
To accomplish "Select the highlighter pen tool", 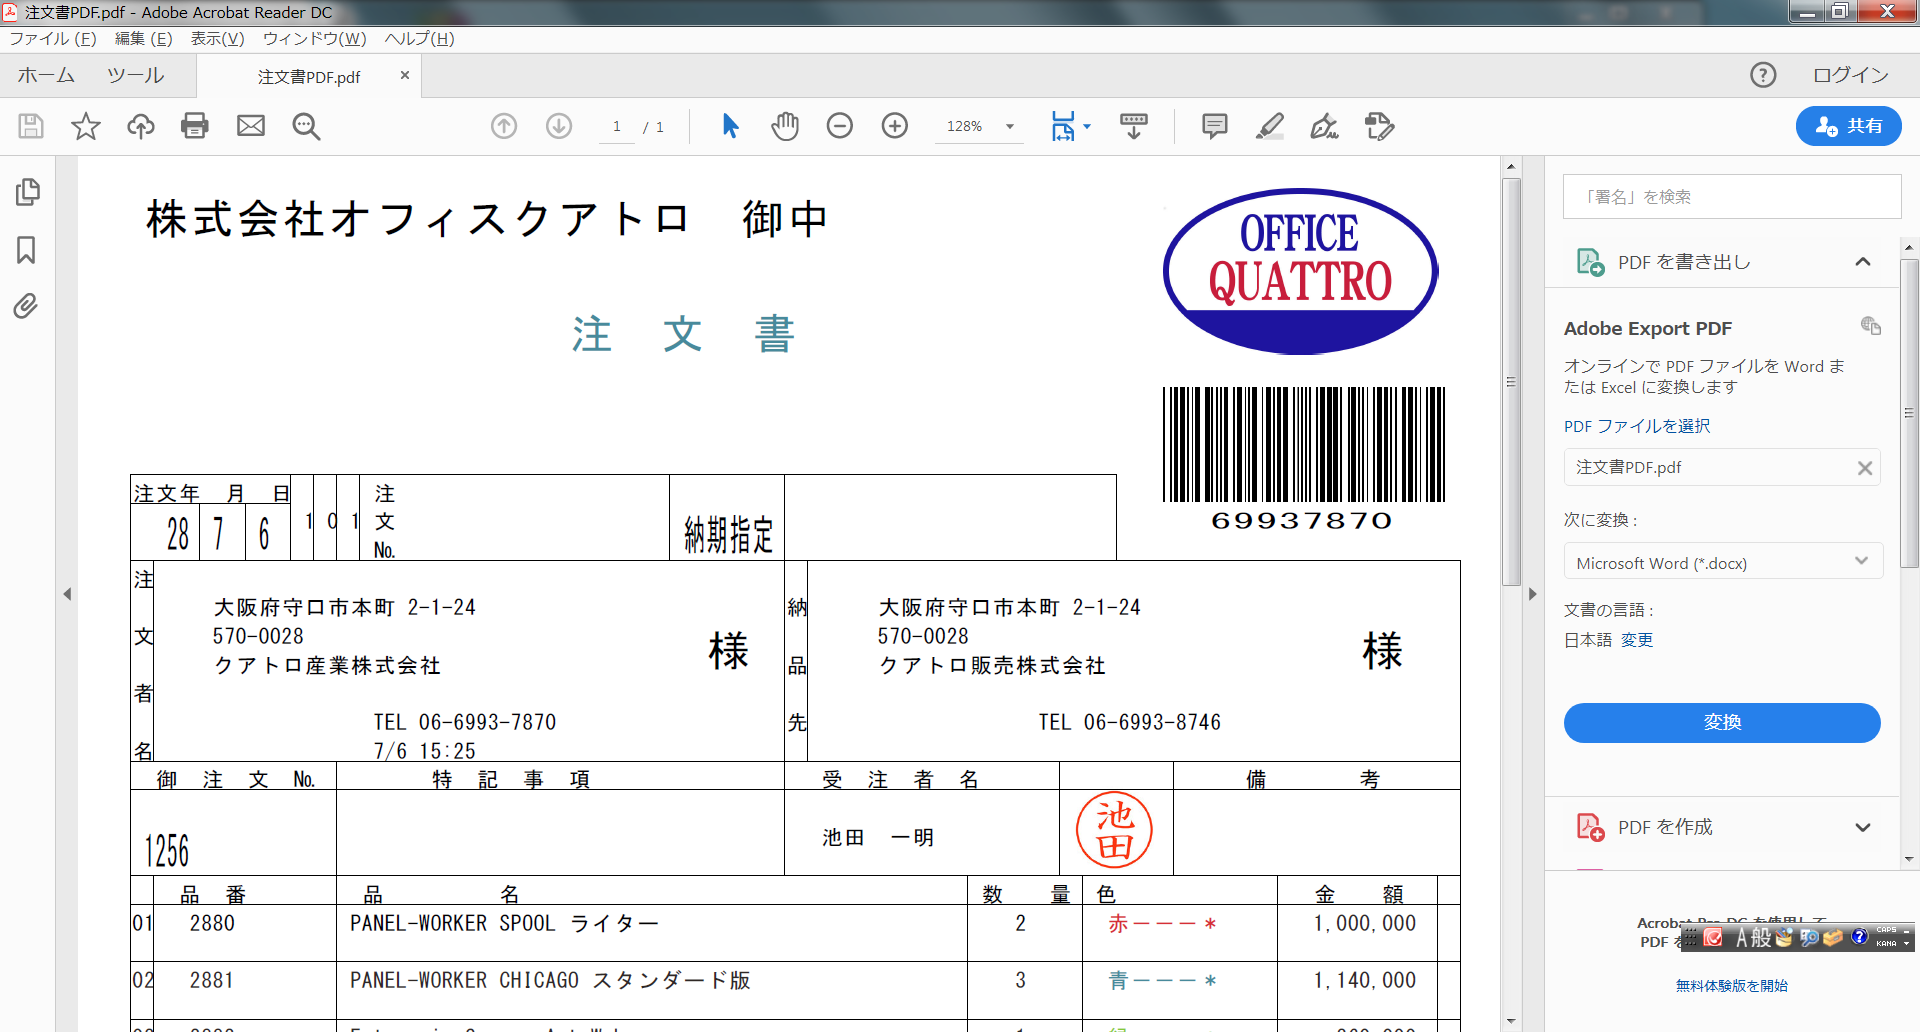I will (1270, 126).
